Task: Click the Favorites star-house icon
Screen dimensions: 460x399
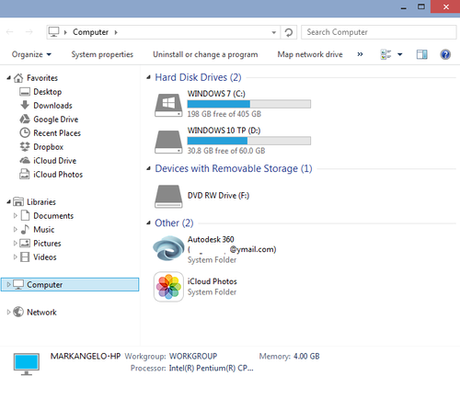Action: 18,78
